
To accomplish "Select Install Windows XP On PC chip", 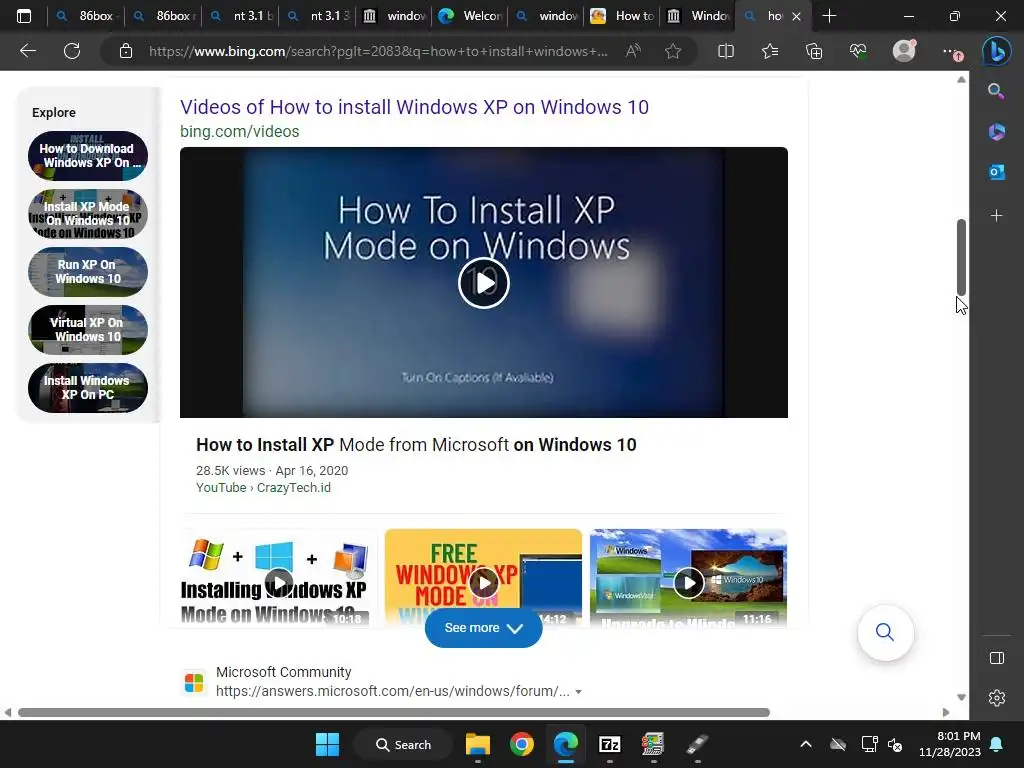I will click(x=88, y=388).
